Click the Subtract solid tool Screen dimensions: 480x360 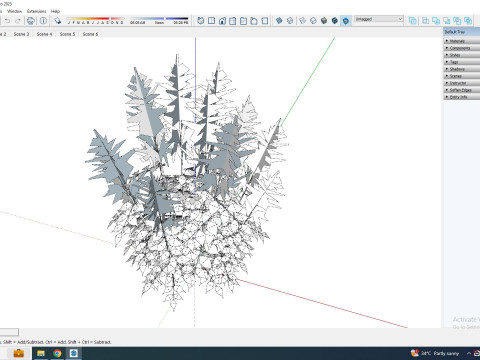(447, 21)
